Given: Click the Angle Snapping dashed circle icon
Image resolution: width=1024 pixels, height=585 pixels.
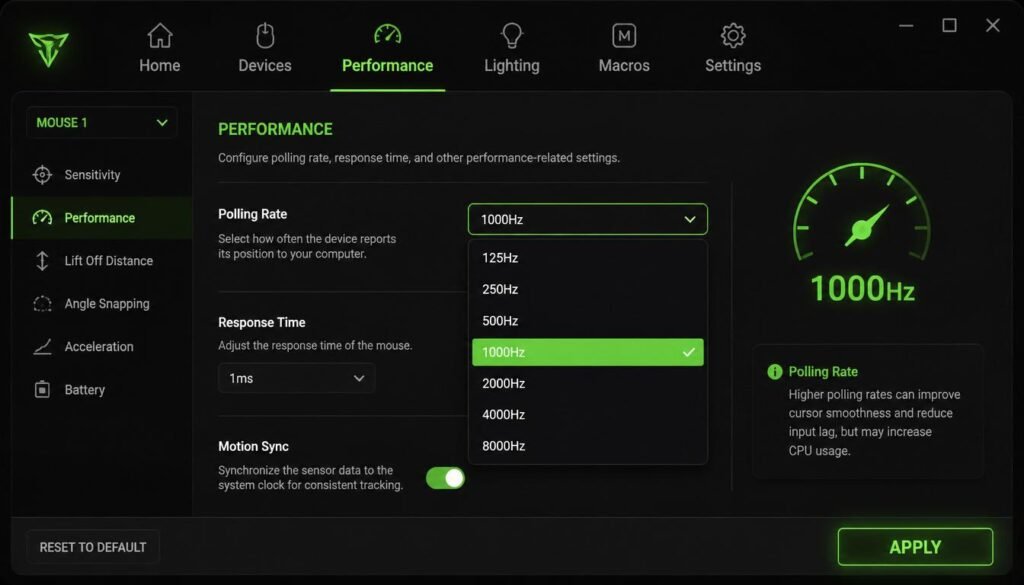Looking at the screenshot, I should (42, 304).
